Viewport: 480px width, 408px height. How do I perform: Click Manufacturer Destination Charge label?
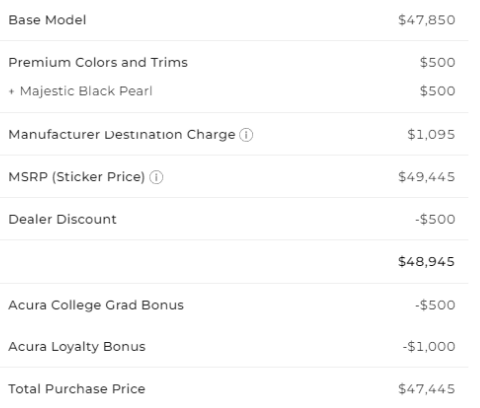click(122, 135)
